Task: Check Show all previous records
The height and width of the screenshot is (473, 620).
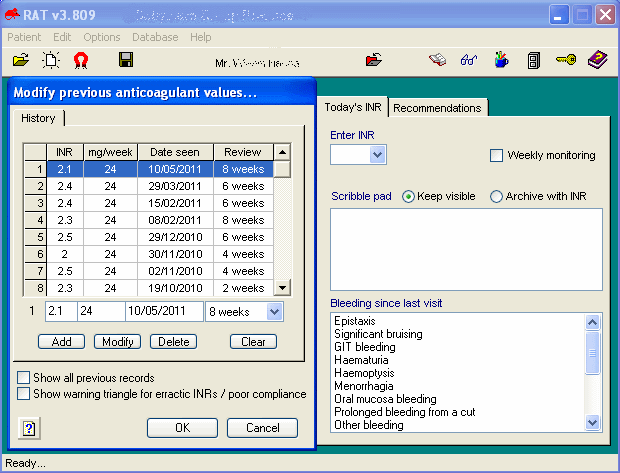Action: tap(23, 378)
